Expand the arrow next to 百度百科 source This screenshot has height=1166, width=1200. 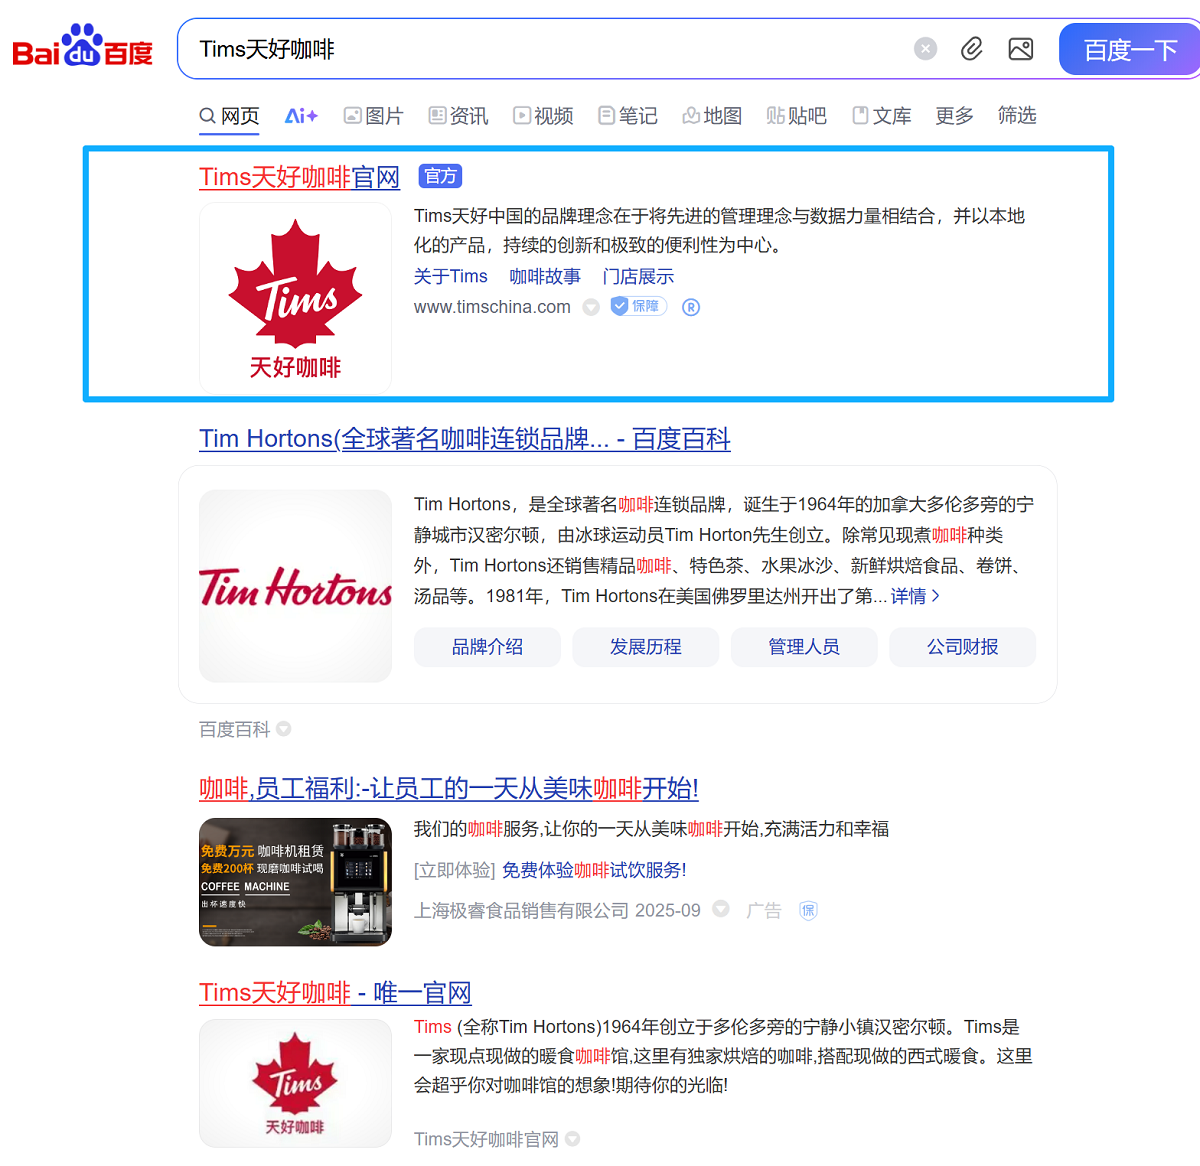tap(284, 729)
